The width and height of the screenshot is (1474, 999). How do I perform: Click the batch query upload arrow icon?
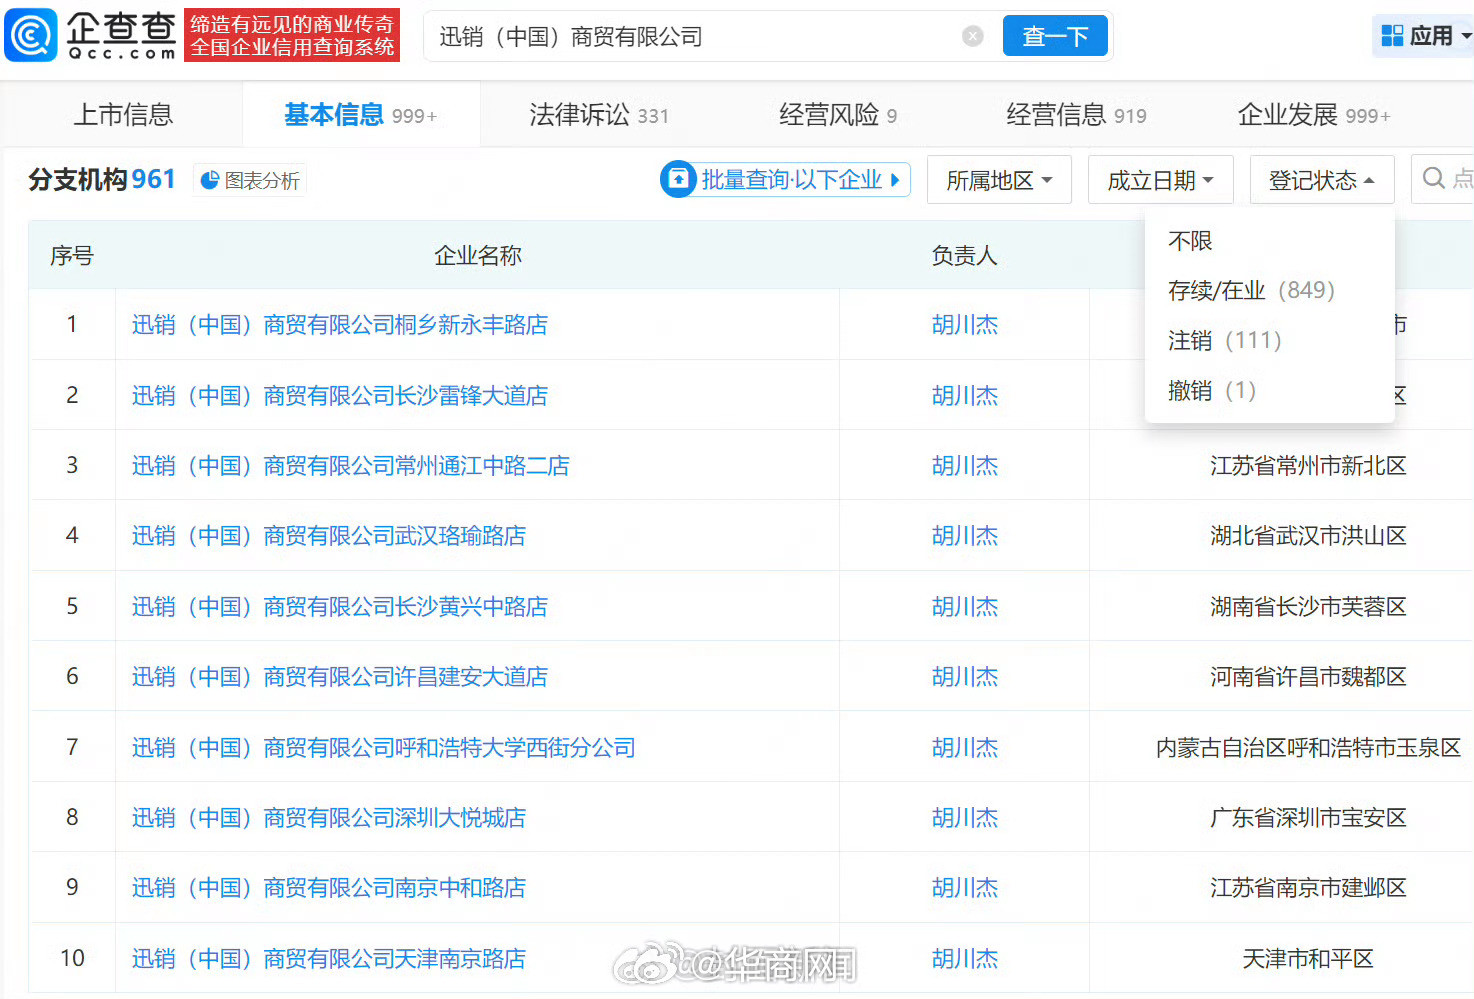click(678, 179)
